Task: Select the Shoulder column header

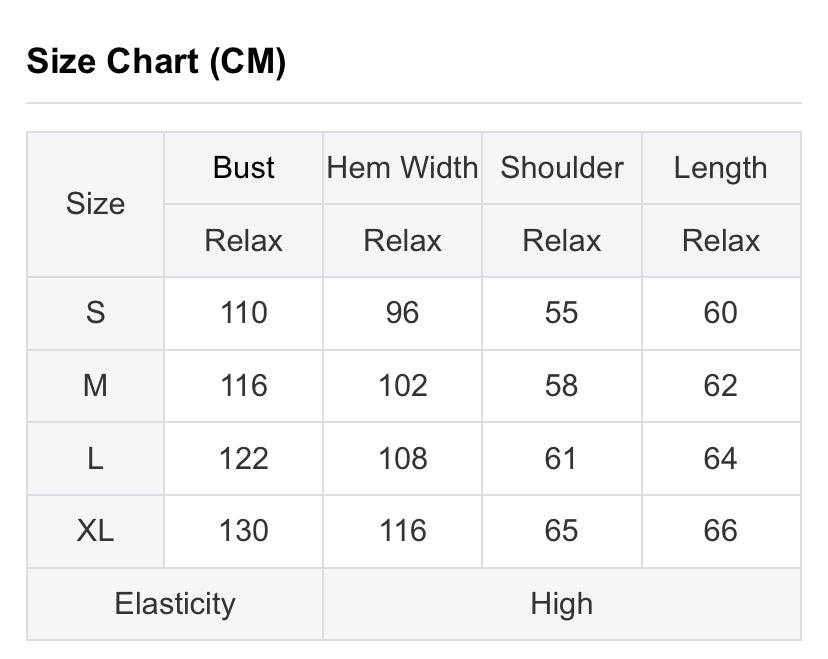Action: click(561, 168)
